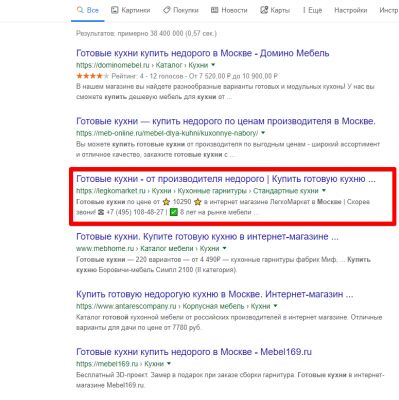Open 'Купите готовую кухню в интернет-магазине' result

pyautogui.click(x=207, y=237)
